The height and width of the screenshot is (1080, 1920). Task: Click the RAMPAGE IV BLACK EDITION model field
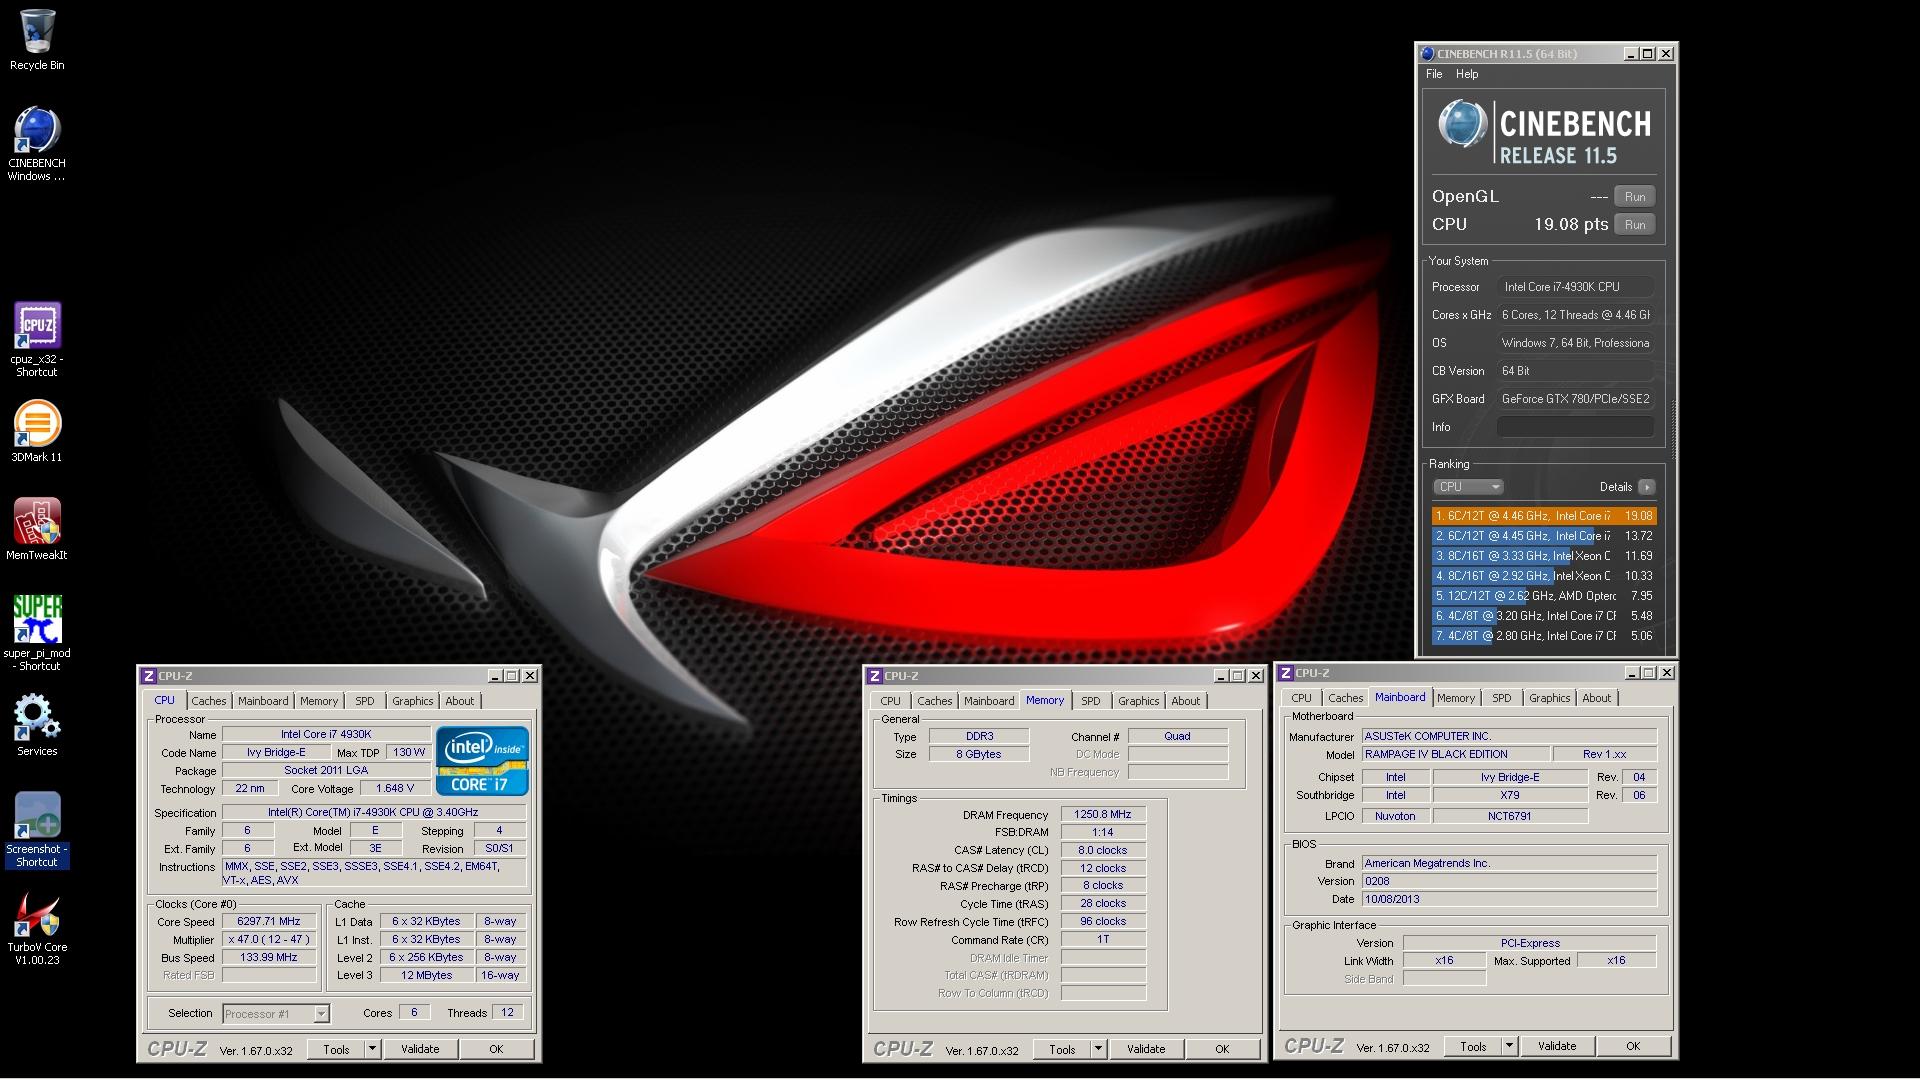(1456, 754)
